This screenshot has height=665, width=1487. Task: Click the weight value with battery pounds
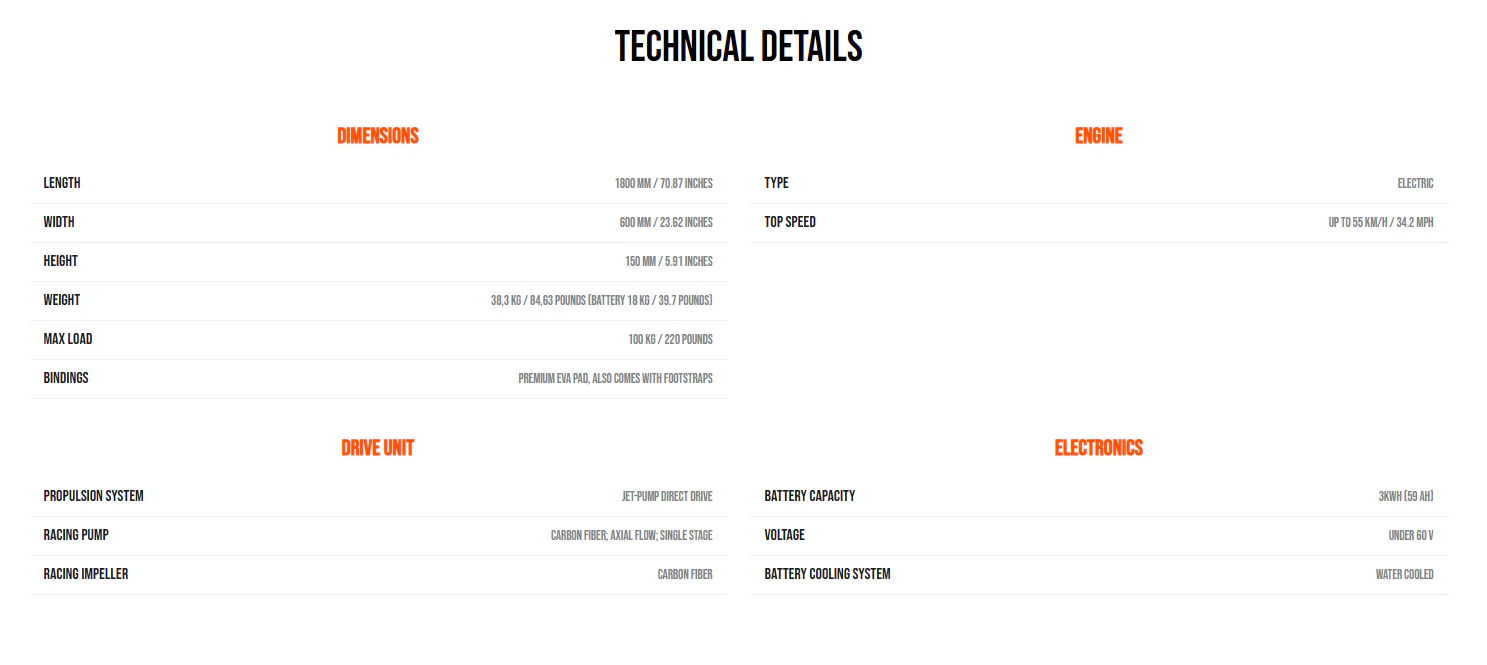pos(601,300)
